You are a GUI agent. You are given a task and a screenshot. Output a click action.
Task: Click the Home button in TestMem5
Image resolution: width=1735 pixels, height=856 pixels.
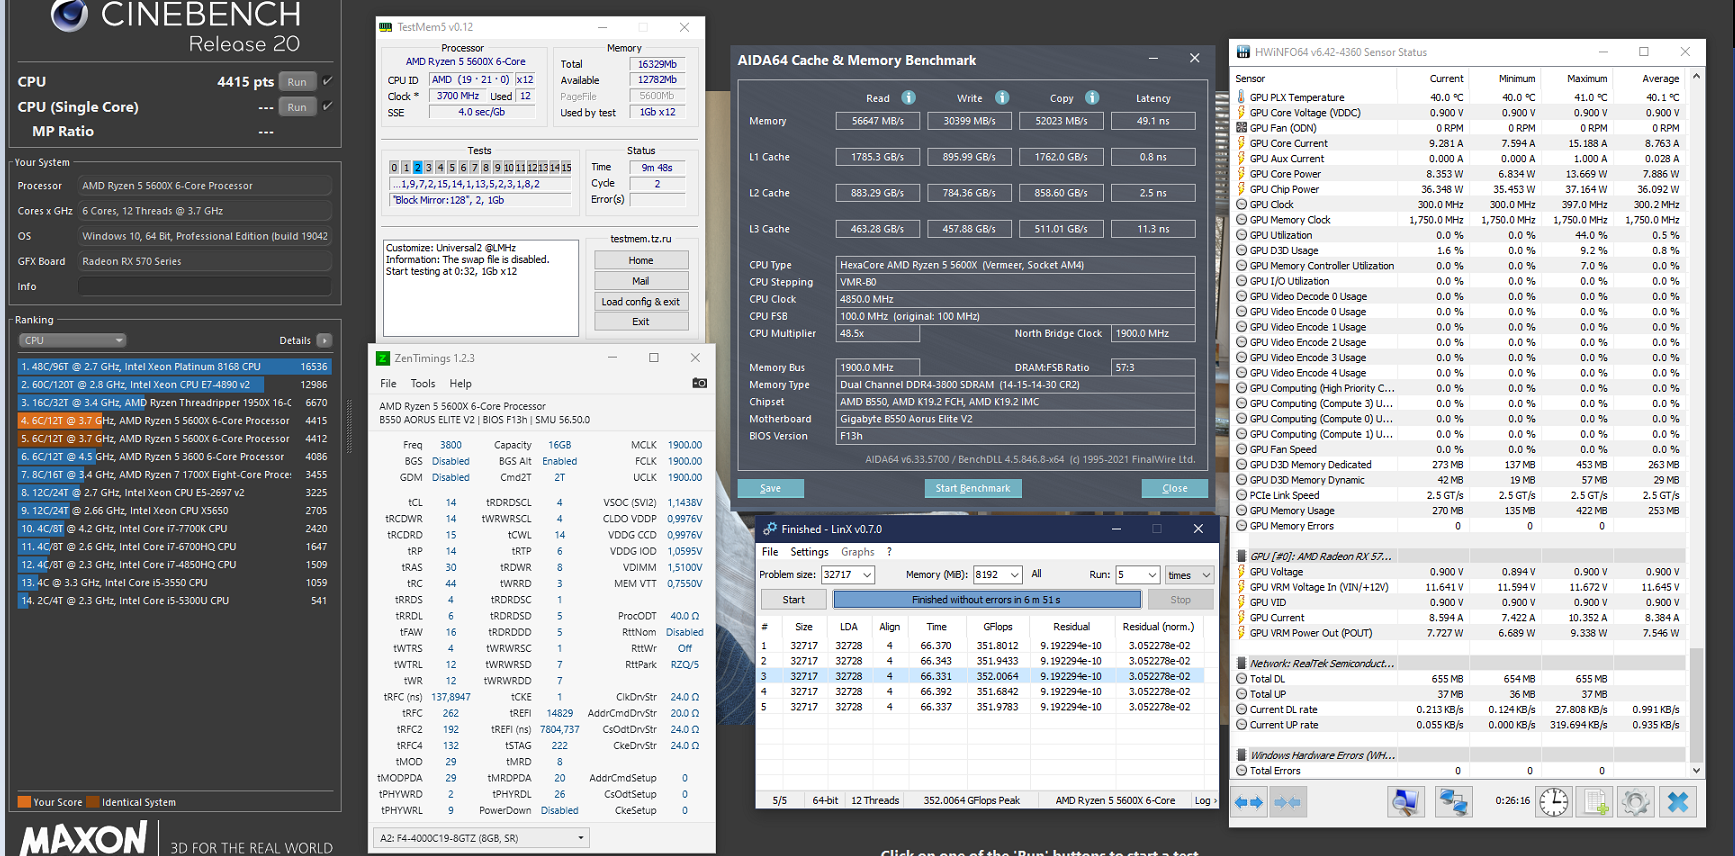(641, 260)
